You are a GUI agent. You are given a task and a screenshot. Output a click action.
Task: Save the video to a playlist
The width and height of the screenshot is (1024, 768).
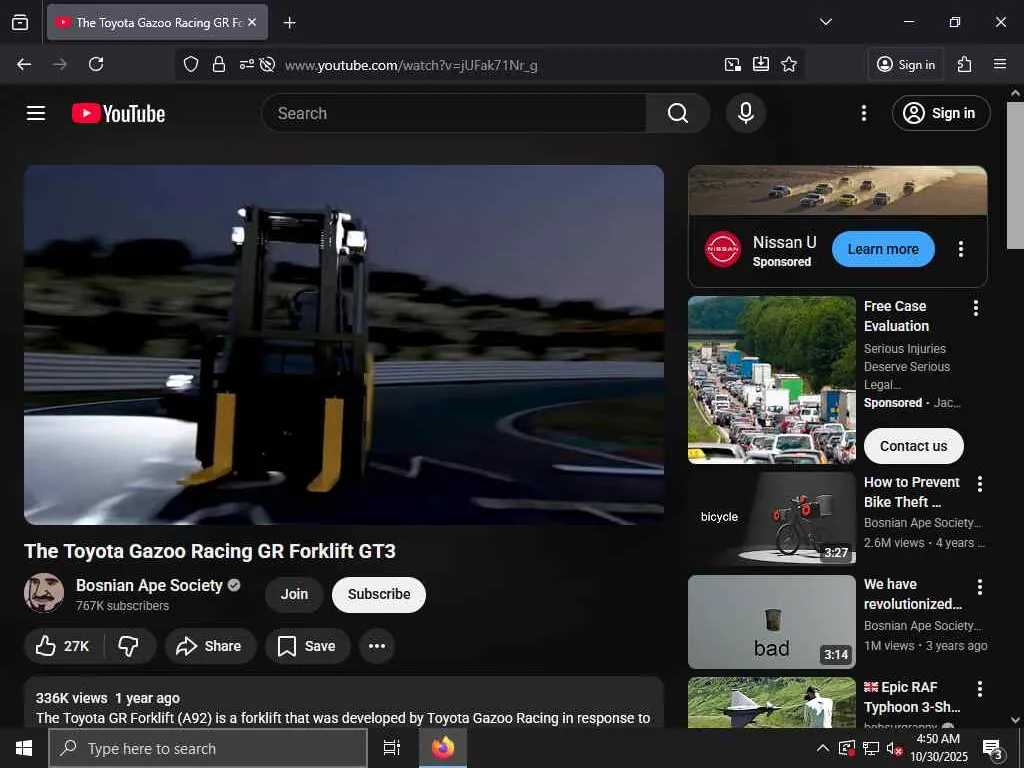coord(307,646)
